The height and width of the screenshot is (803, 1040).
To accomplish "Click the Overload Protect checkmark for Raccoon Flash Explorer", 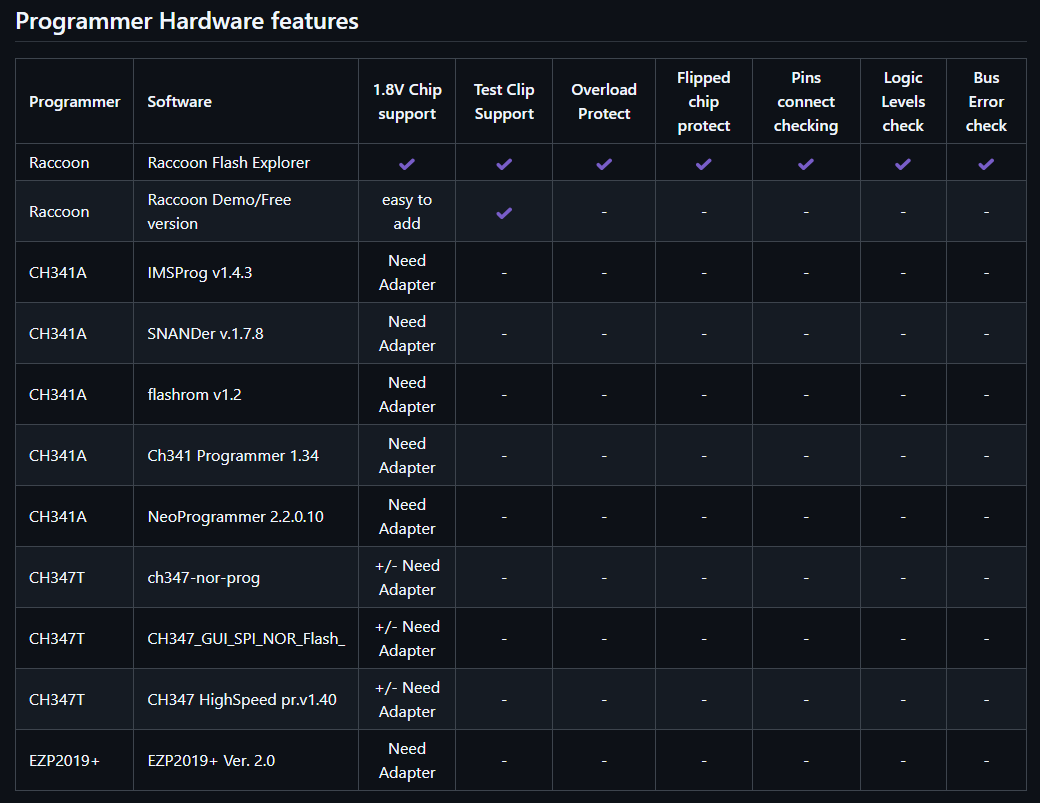I will (604, 164).
